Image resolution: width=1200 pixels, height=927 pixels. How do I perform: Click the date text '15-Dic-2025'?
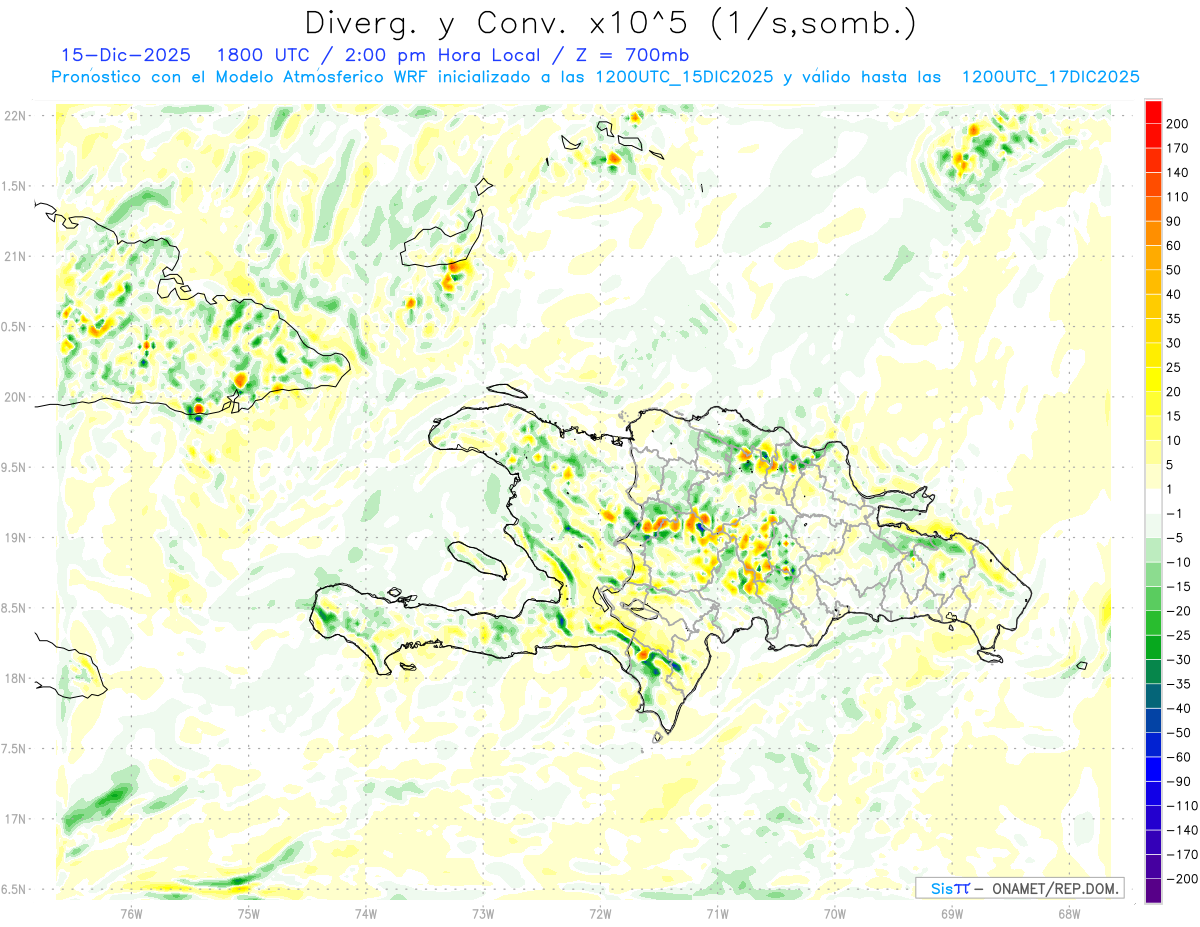coord(126,55)
